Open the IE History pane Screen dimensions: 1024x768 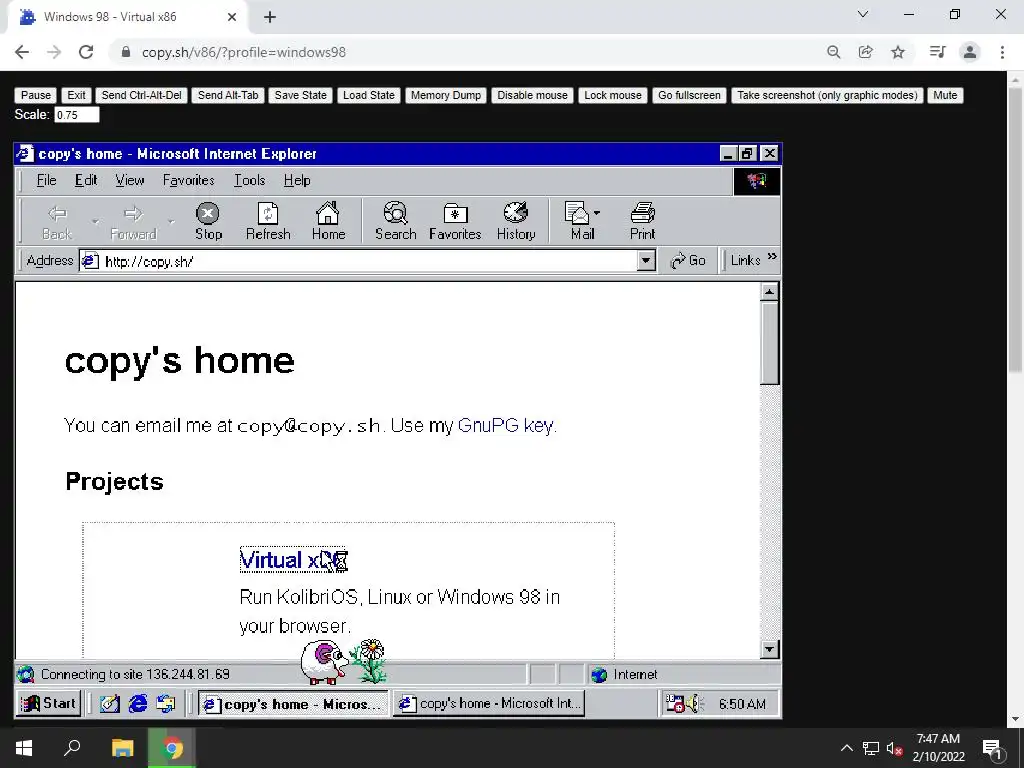pos(515,221)
